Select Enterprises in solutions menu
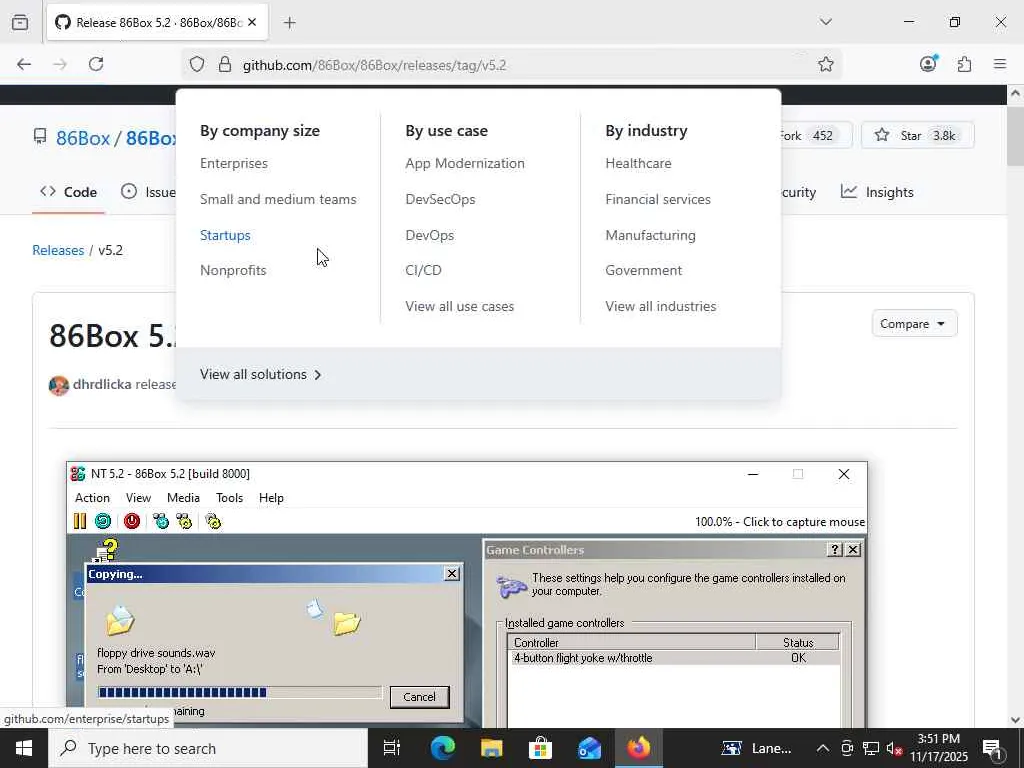The width and height of the screenshot is (1024, 768). [x=234, y=163]
